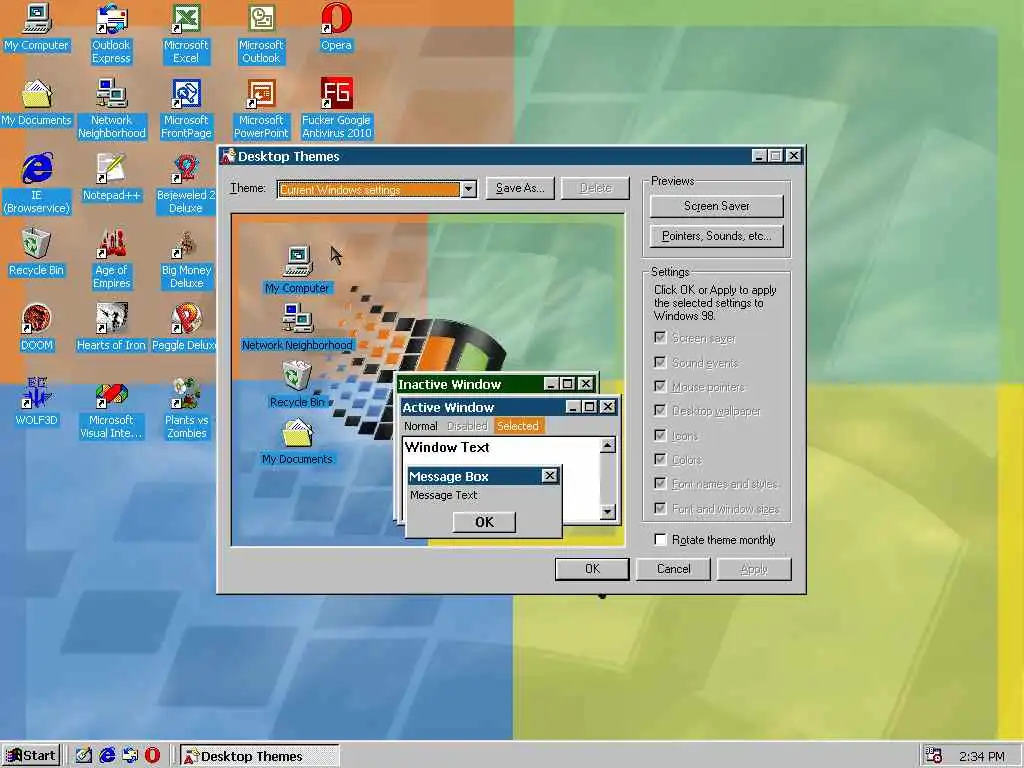Click the Selected item in preview menu
1024x768 pixels.
click(518, 426)
